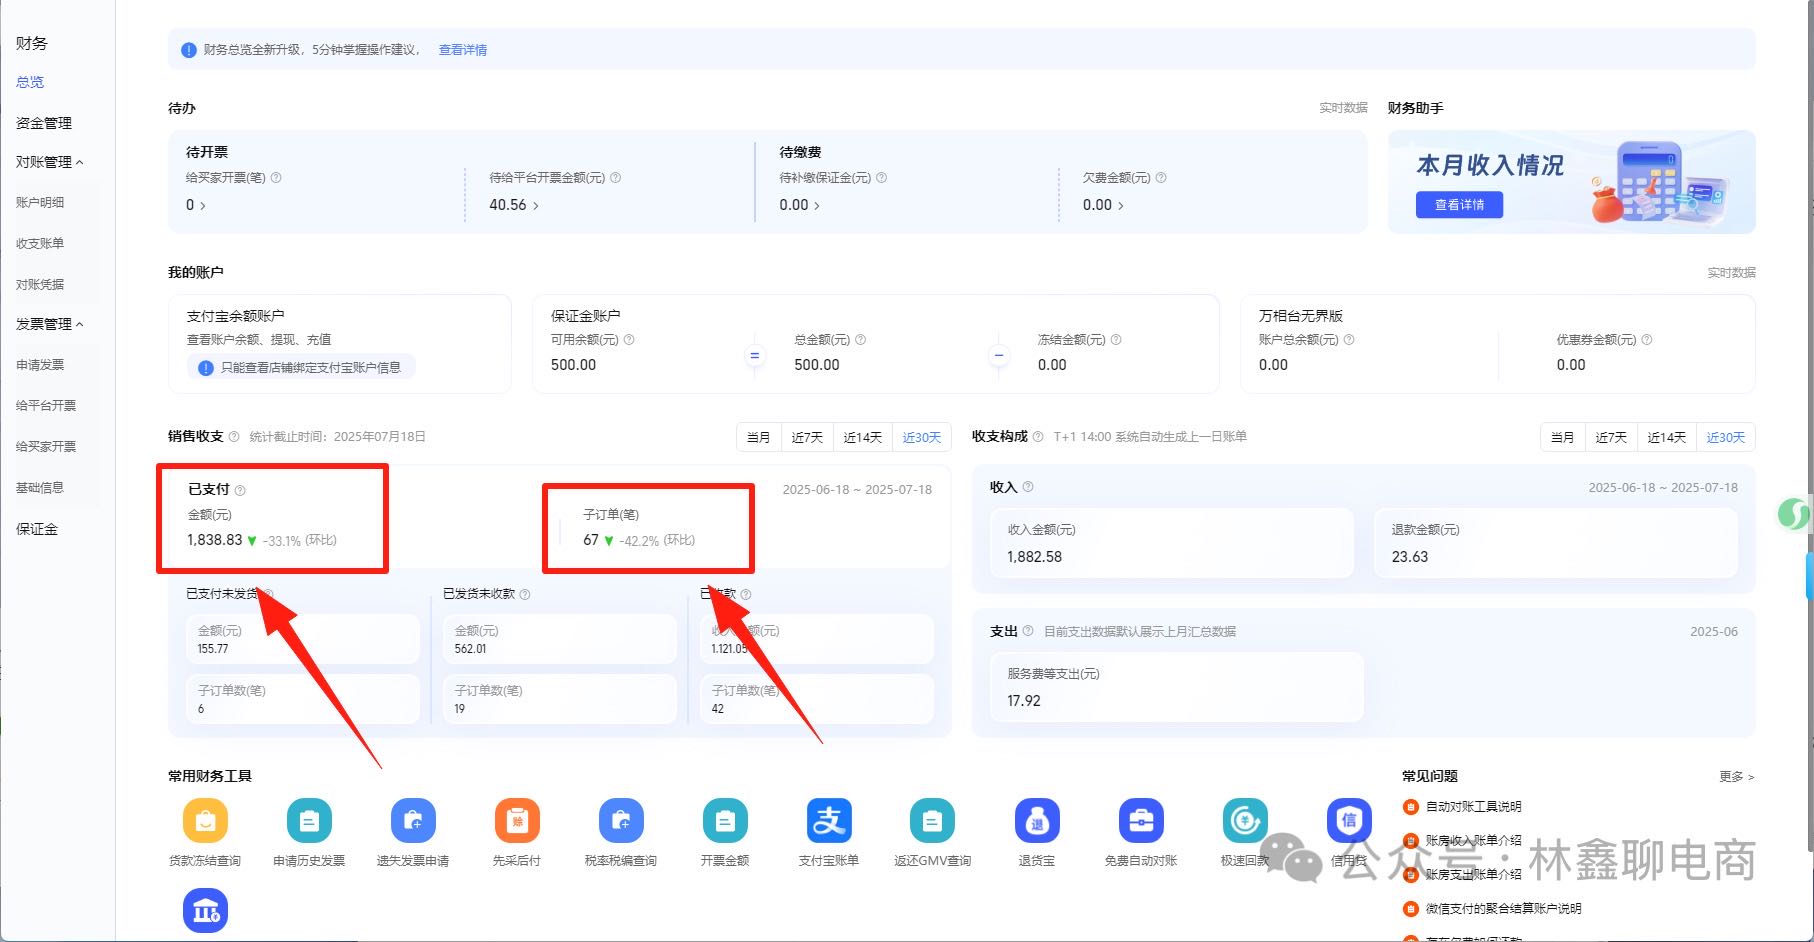Select 近30天 tab in 收支构成
1814x942 pixels.
pos(1726,437)
